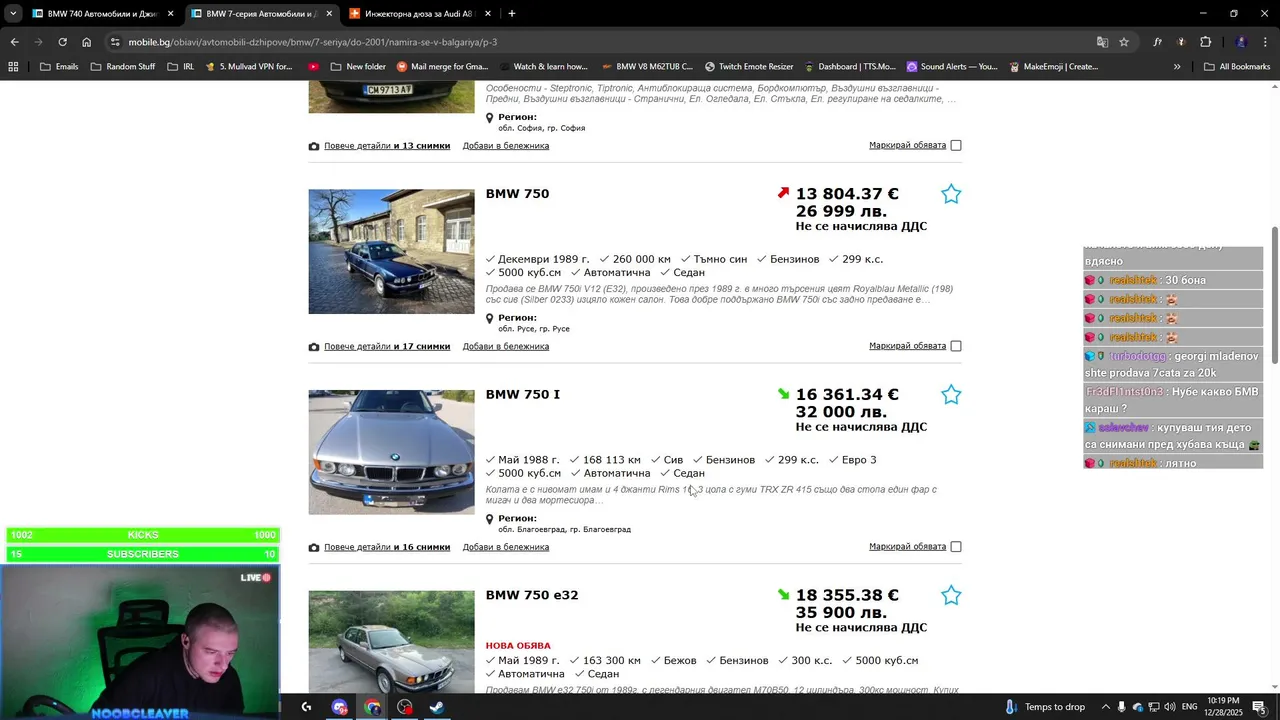Open 'Повече детайли и 17 снимки' link
The width and height of the screenshot is (1280, 720).
coord(387,347)
